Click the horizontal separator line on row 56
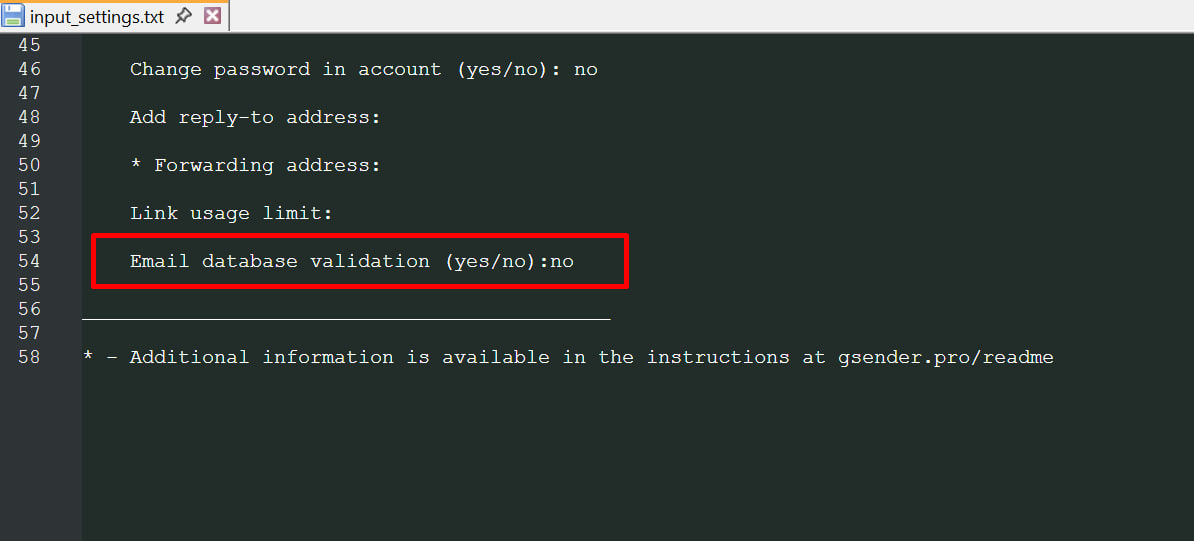Viewport: 1194px width, 541px height. pyautogui.click(x=346, y=319)
